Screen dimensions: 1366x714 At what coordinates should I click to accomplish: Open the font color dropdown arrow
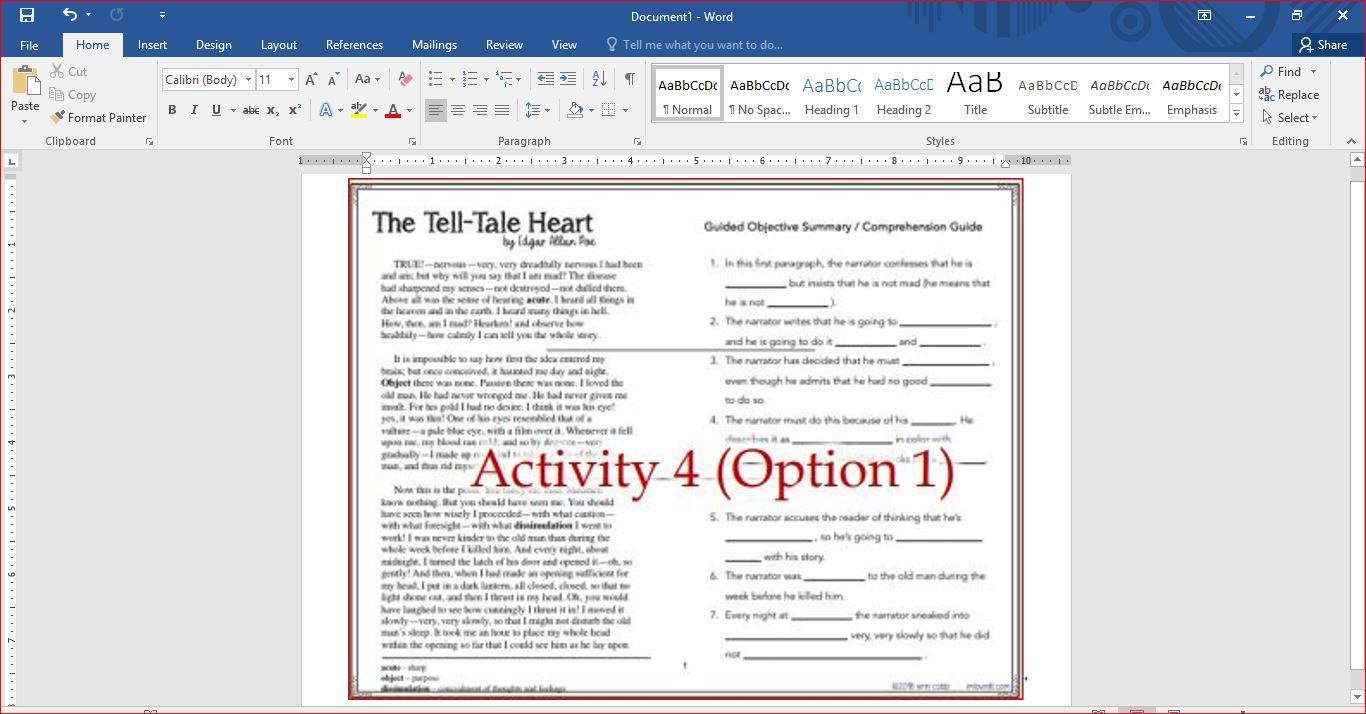409,110
